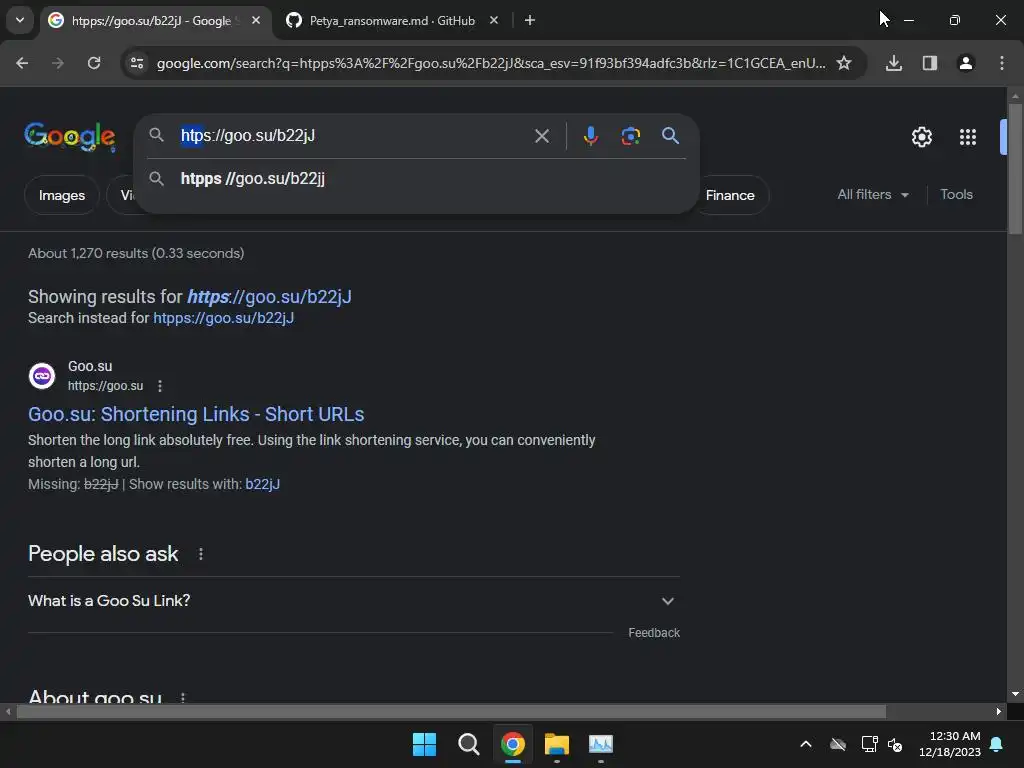This screenshot has height=768, width=1024.
Task: Select the https://goo.su URL text
Action: point(105,386)
